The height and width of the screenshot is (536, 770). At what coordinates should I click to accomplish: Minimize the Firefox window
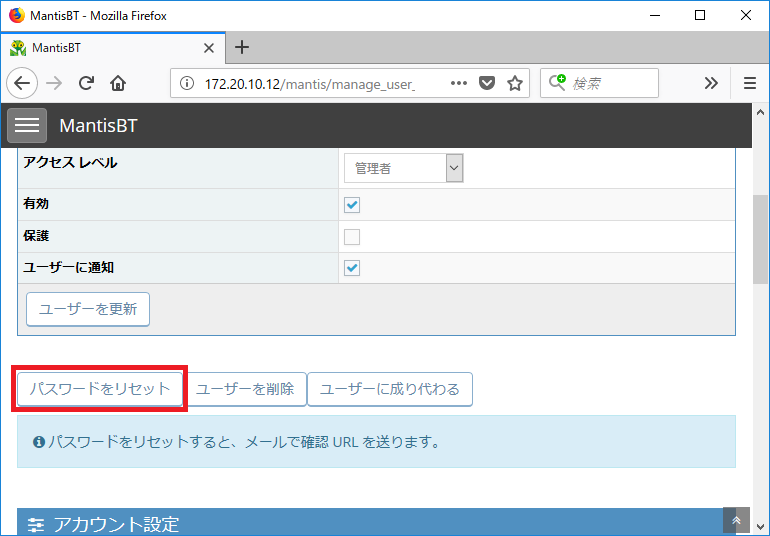(655, 15)
